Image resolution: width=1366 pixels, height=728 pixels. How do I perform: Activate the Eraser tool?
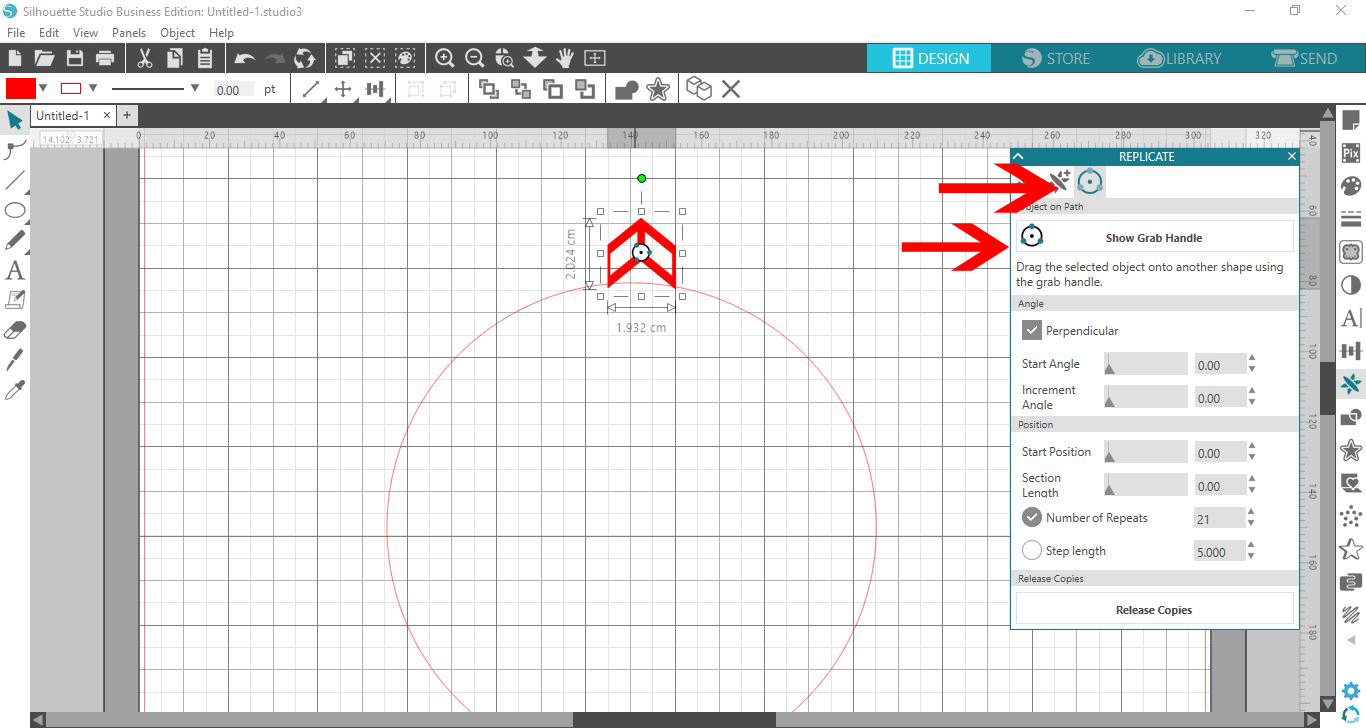pyautogui.click(x=15, y=330)
